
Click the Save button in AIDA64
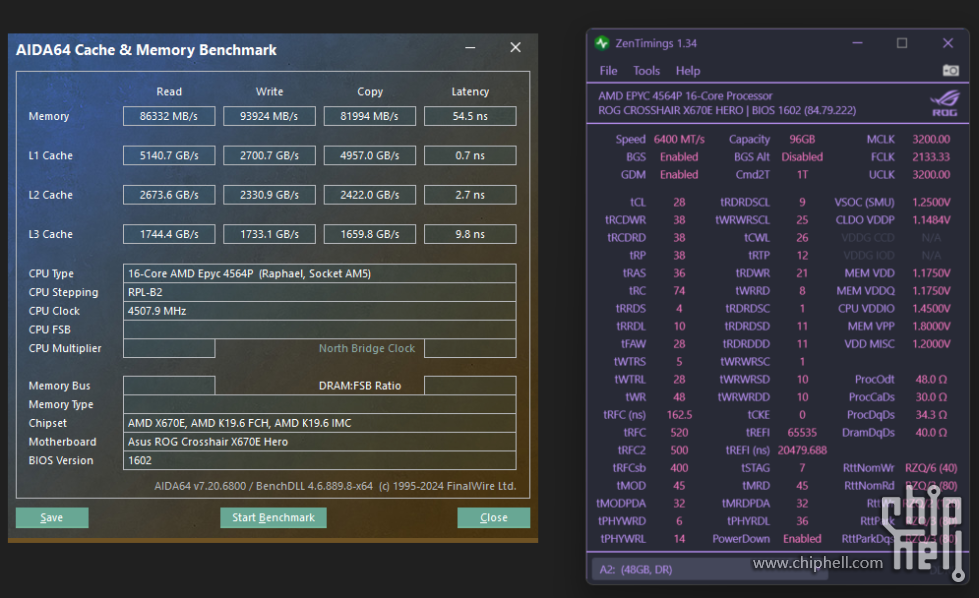(x=52, y=517)
